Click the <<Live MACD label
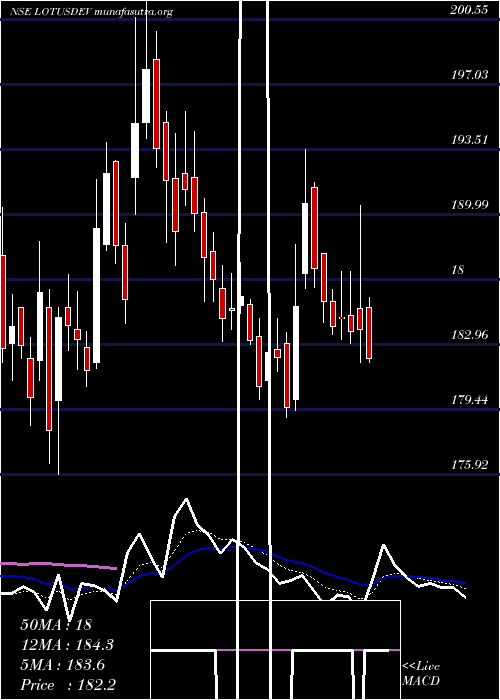The height and width of the screenshot is (700, 500). 421,674
